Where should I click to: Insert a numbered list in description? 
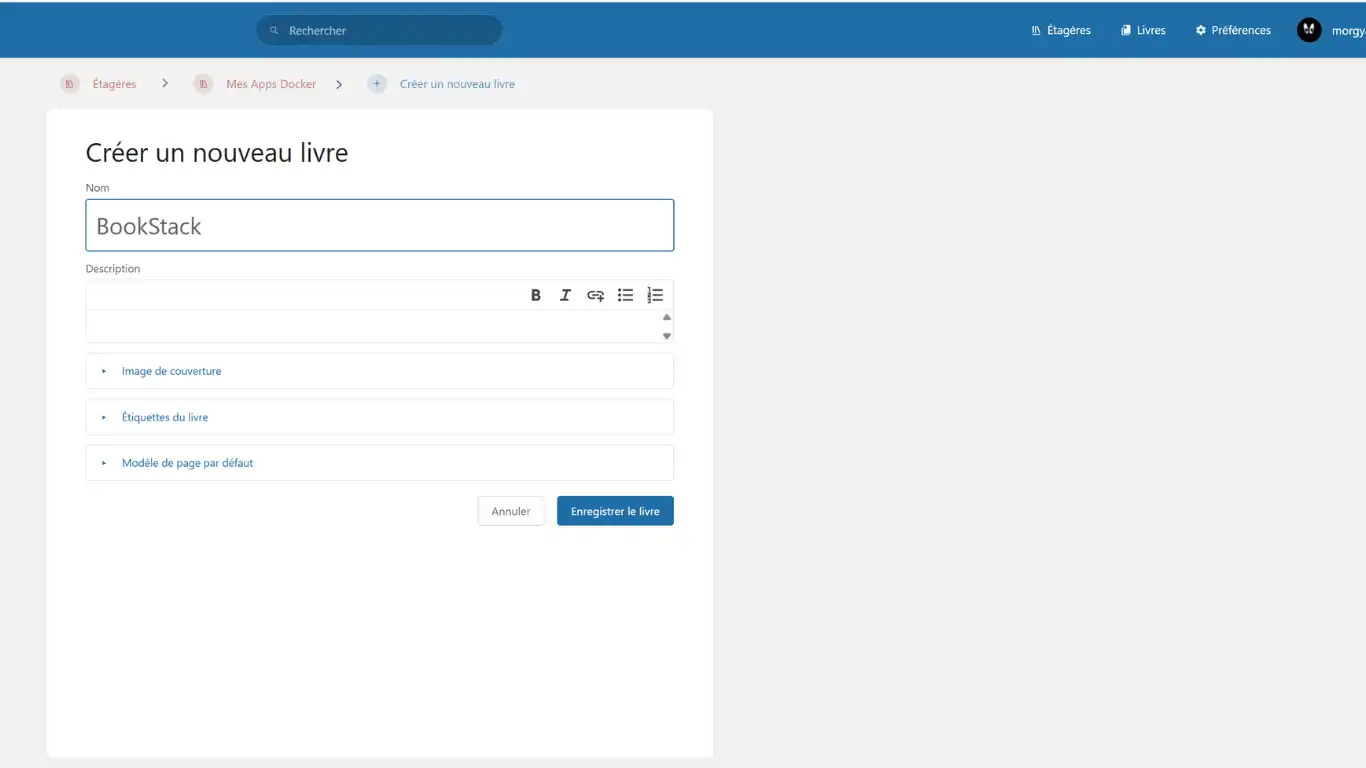655,295
